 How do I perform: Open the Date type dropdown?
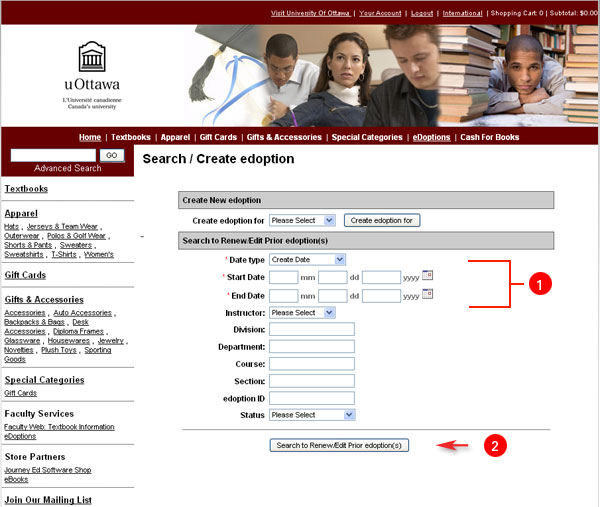tap(307, 260)
